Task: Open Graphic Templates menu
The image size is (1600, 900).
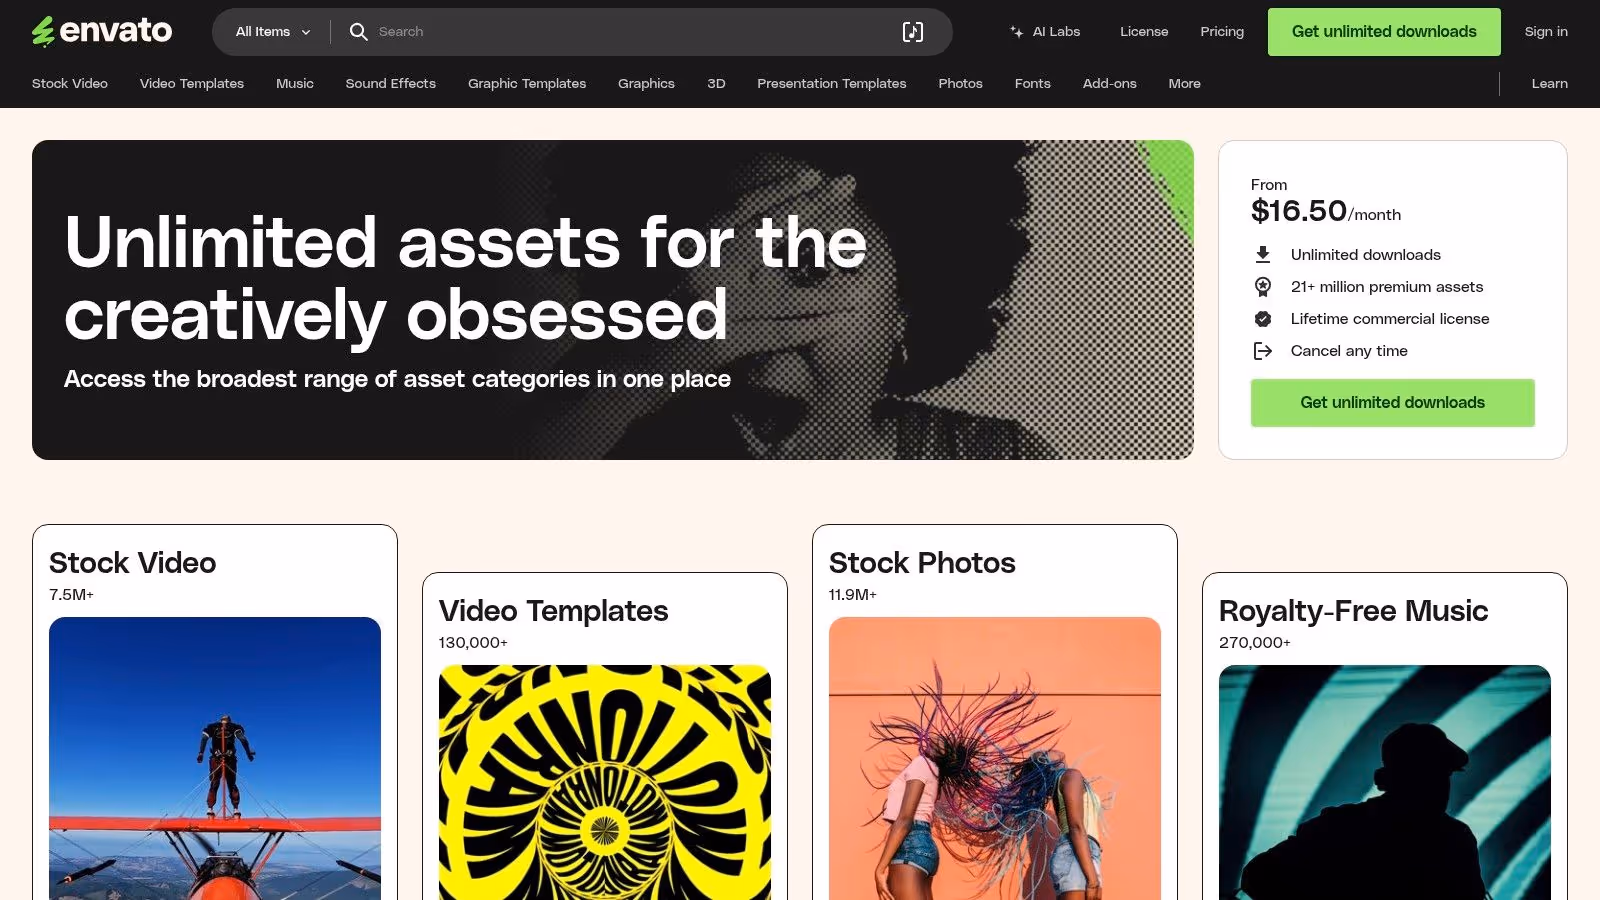Action: [527, 84]
